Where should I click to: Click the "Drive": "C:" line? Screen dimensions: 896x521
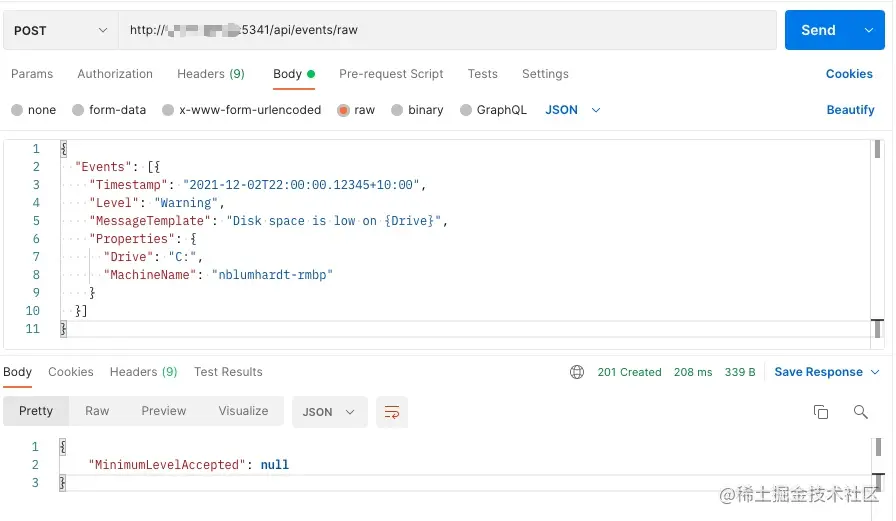coord(153,257)
